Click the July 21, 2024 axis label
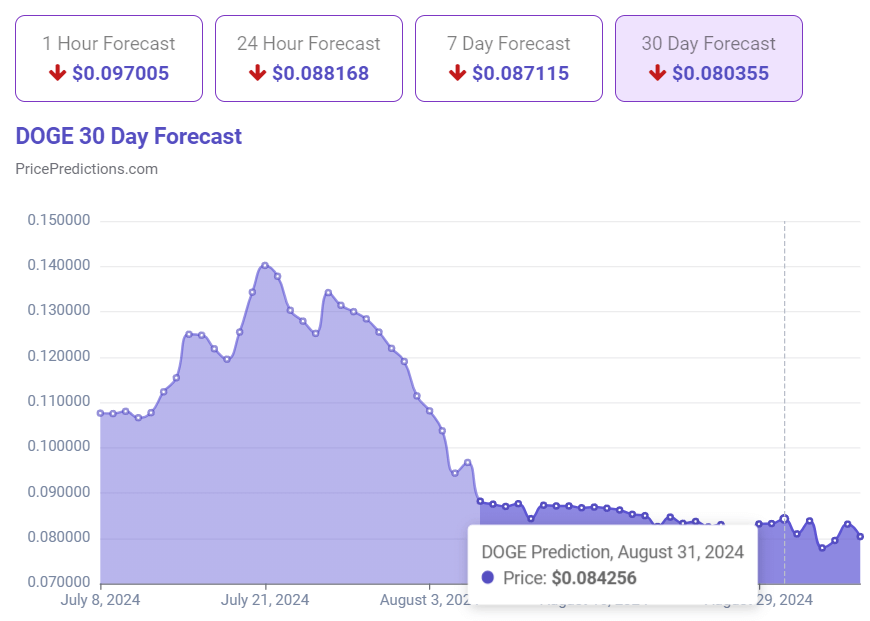The image size is (870, 621). pyautogui.click(x=266, y=600)
